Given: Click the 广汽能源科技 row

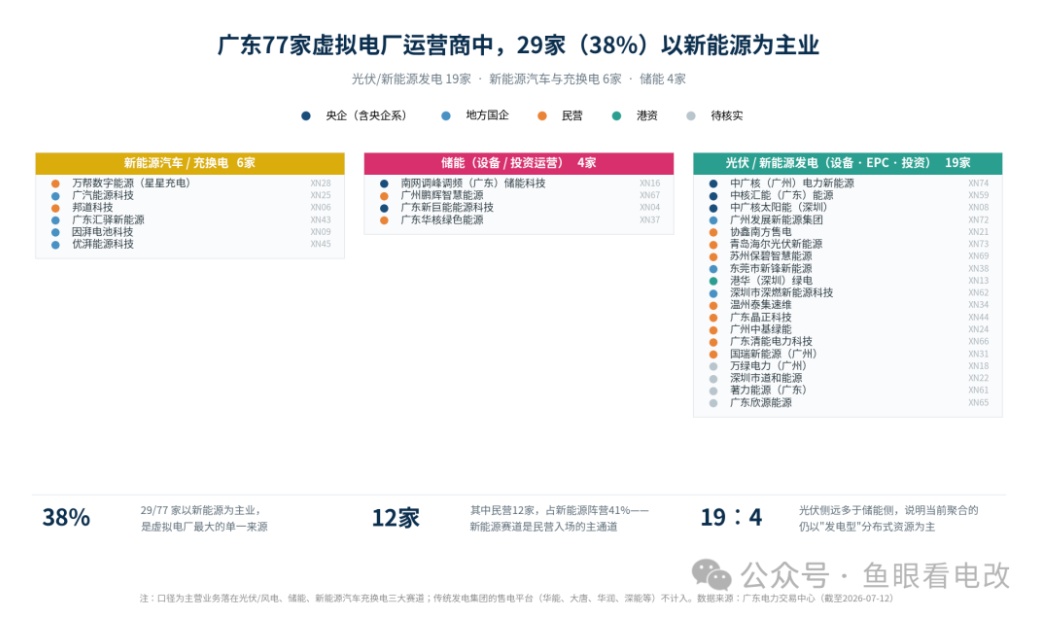Looking at the screenshot, I should click(x=191, y=195).
